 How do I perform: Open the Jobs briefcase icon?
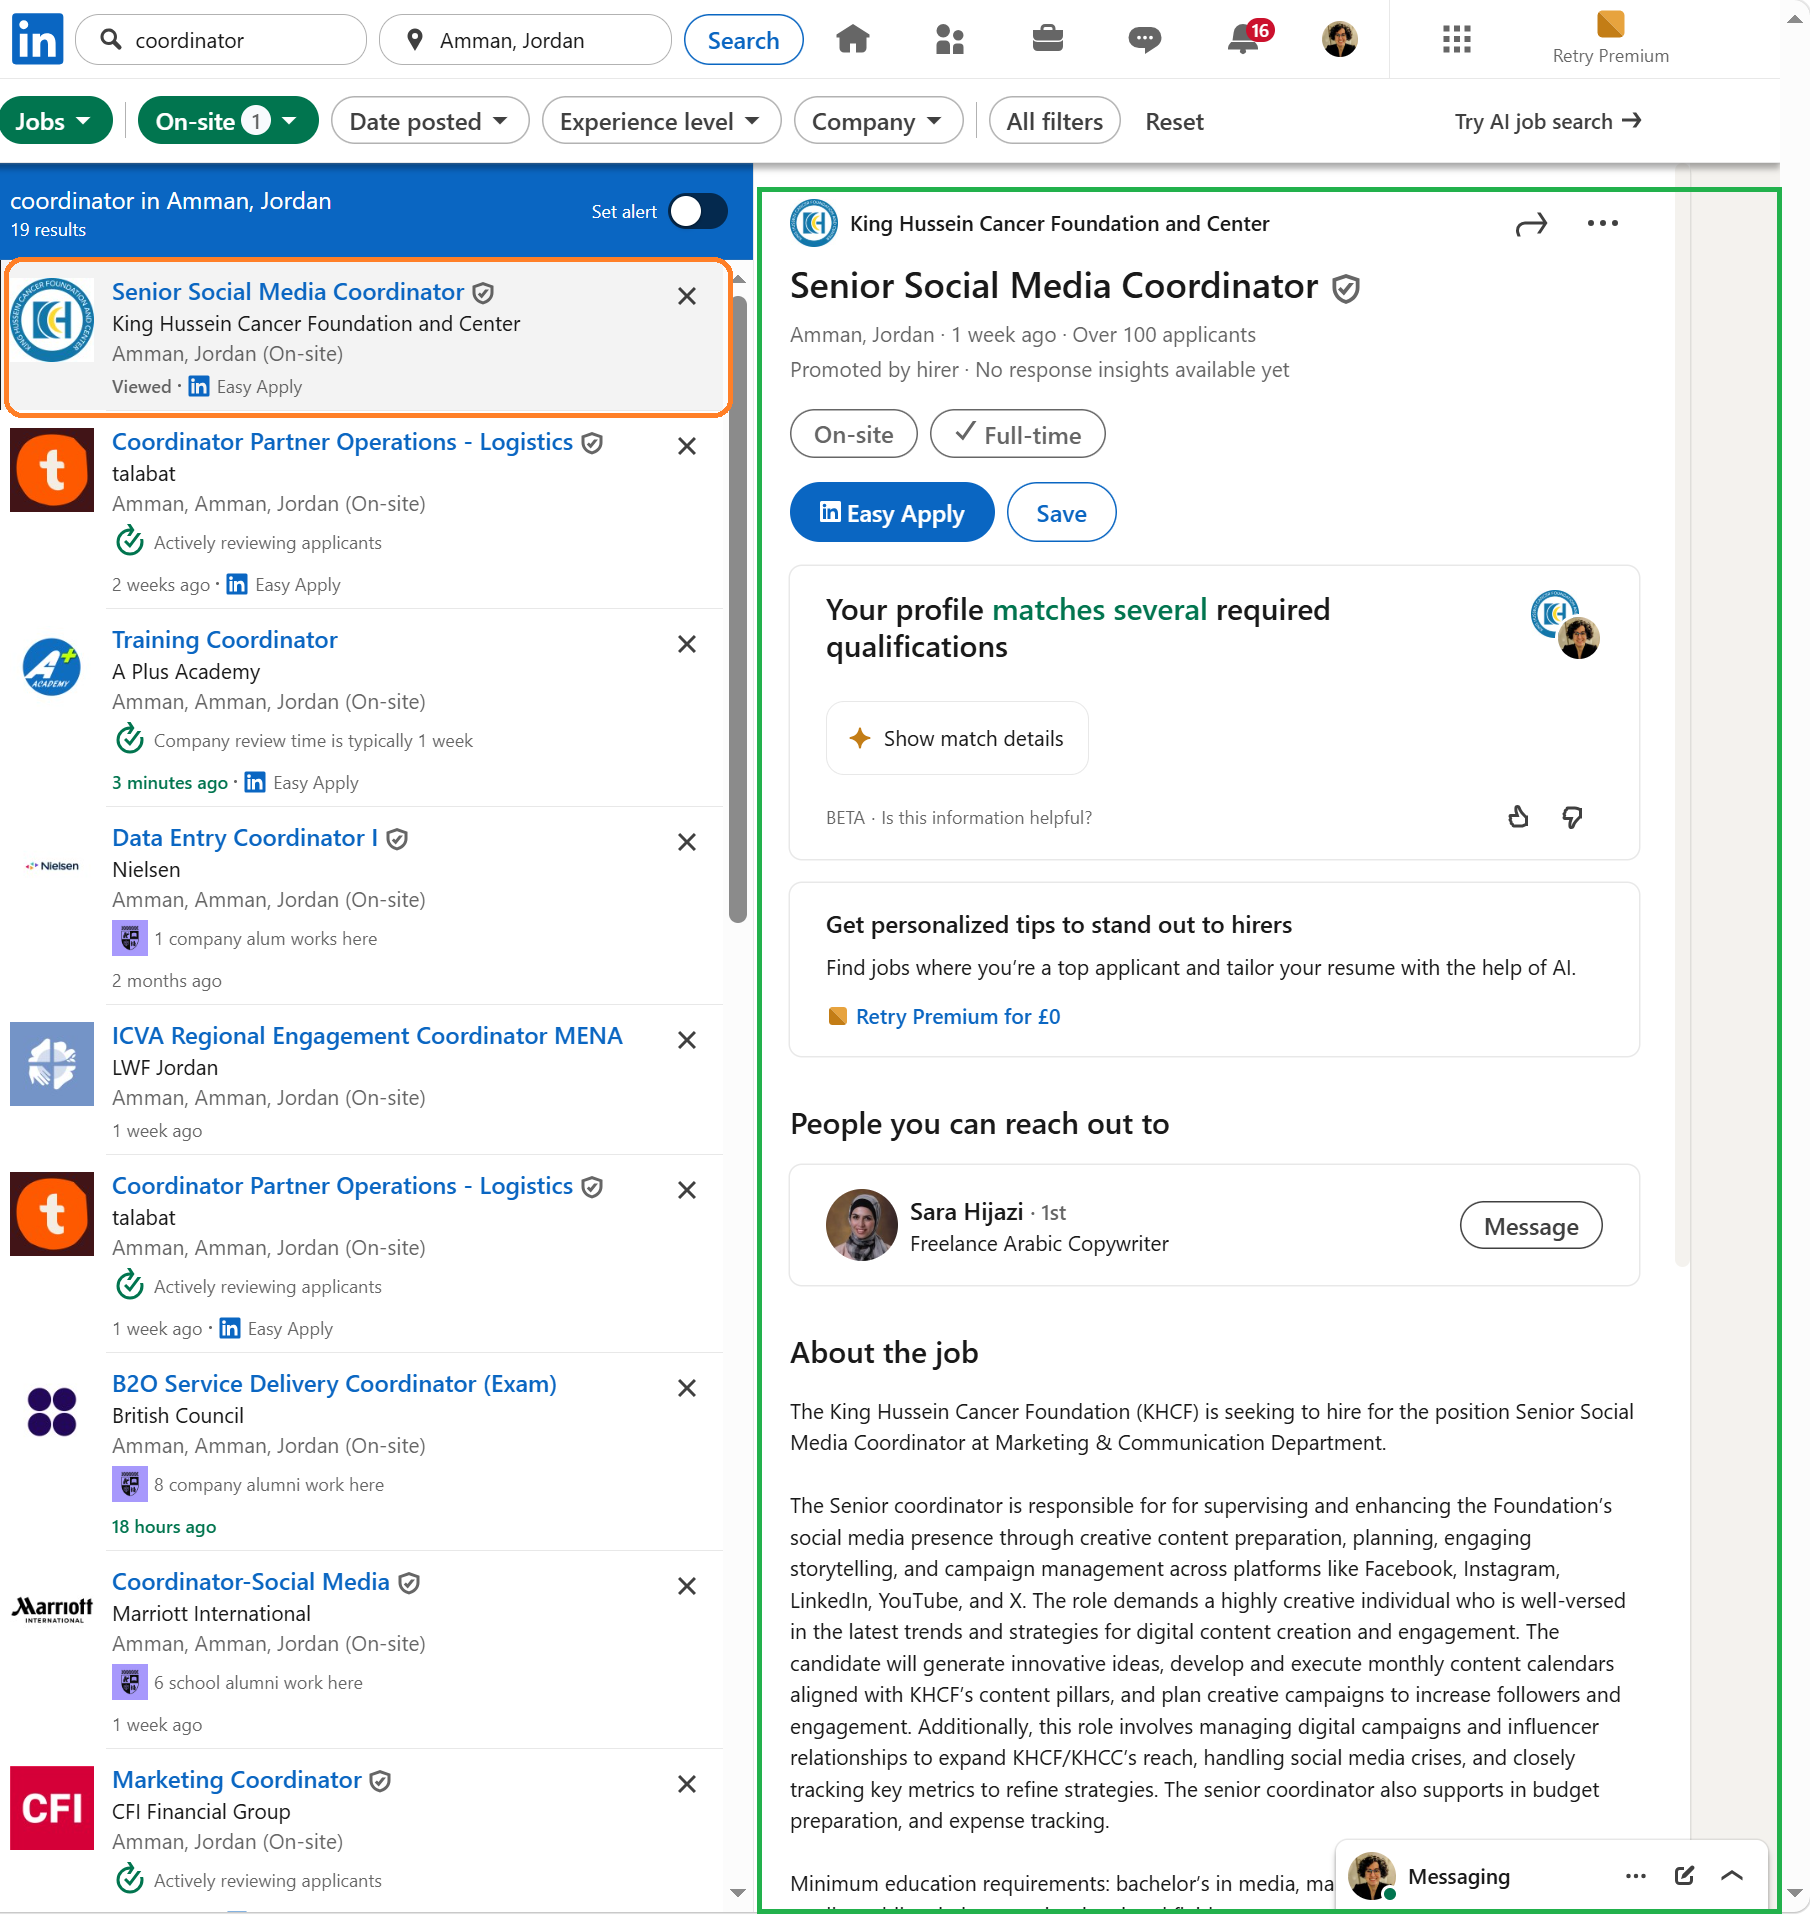[1047, 39]
